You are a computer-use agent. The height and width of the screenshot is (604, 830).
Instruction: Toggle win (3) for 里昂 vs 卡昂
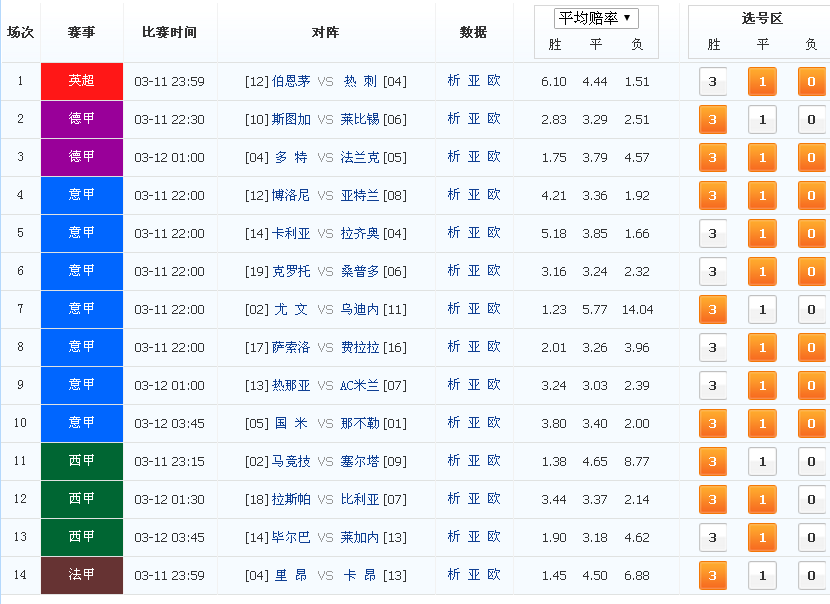(712, 575)
